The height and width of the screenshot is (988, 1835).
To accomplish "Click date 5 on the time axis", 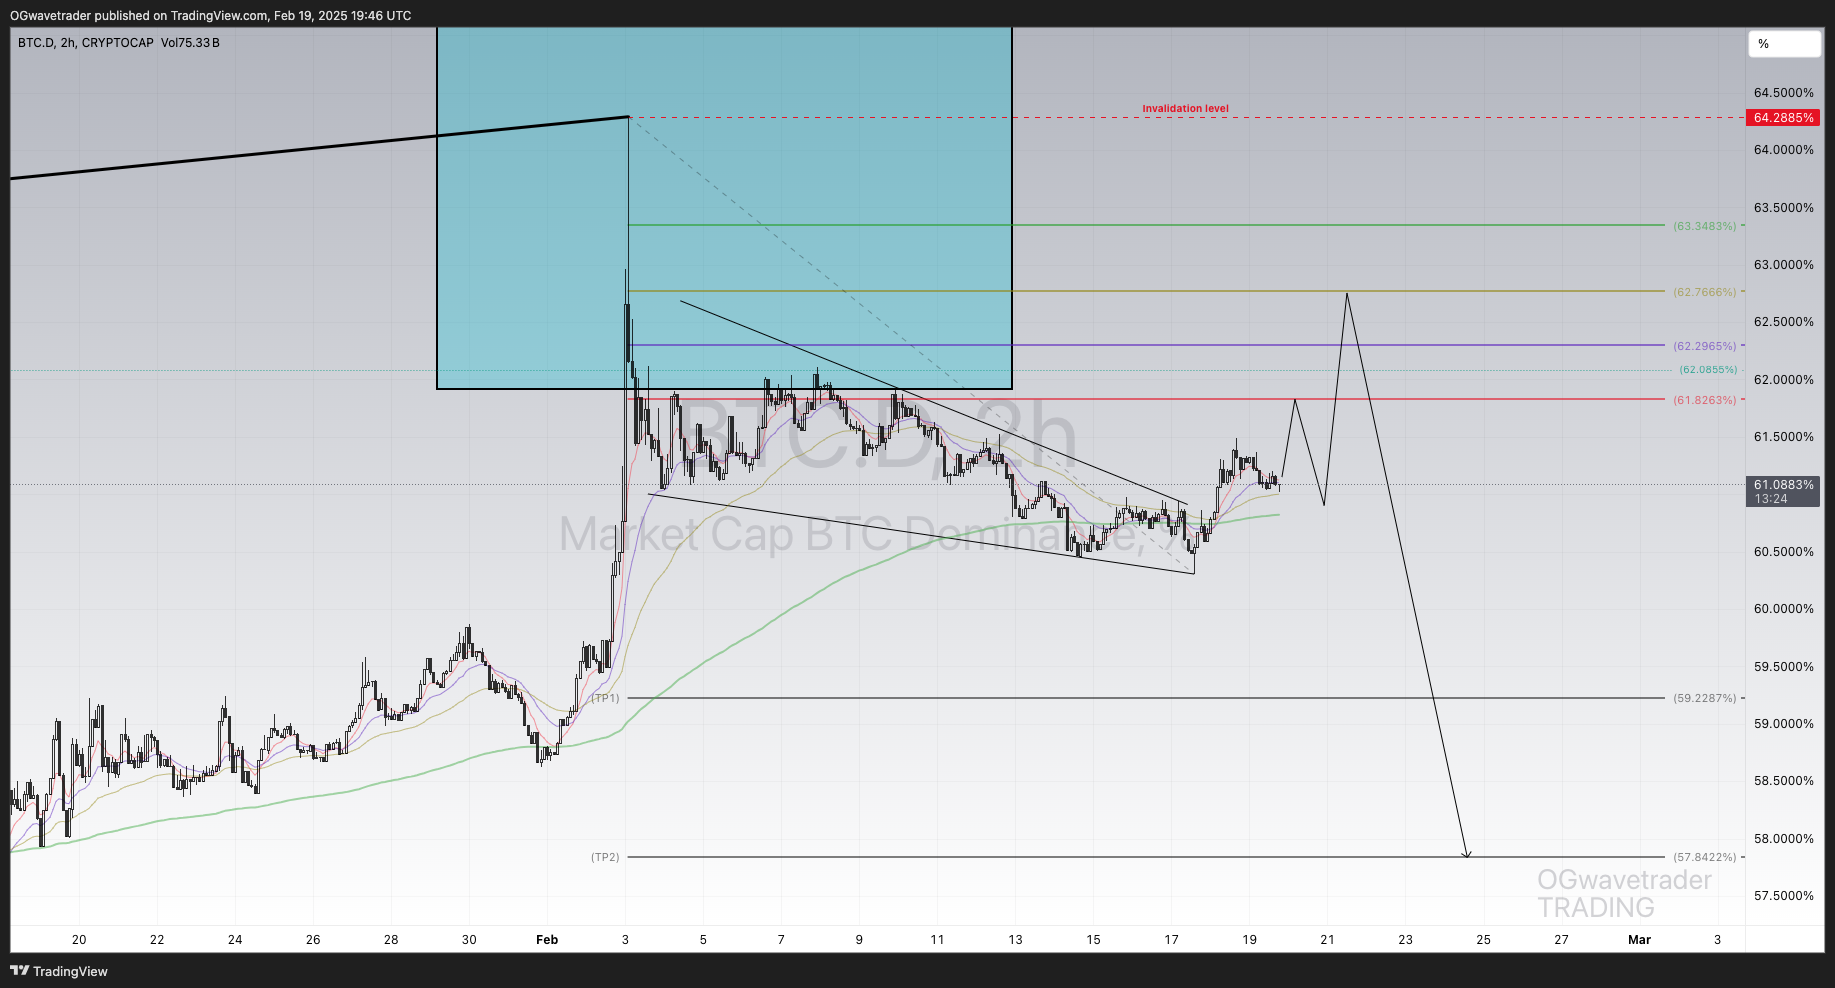I will [x=703, y=940].
